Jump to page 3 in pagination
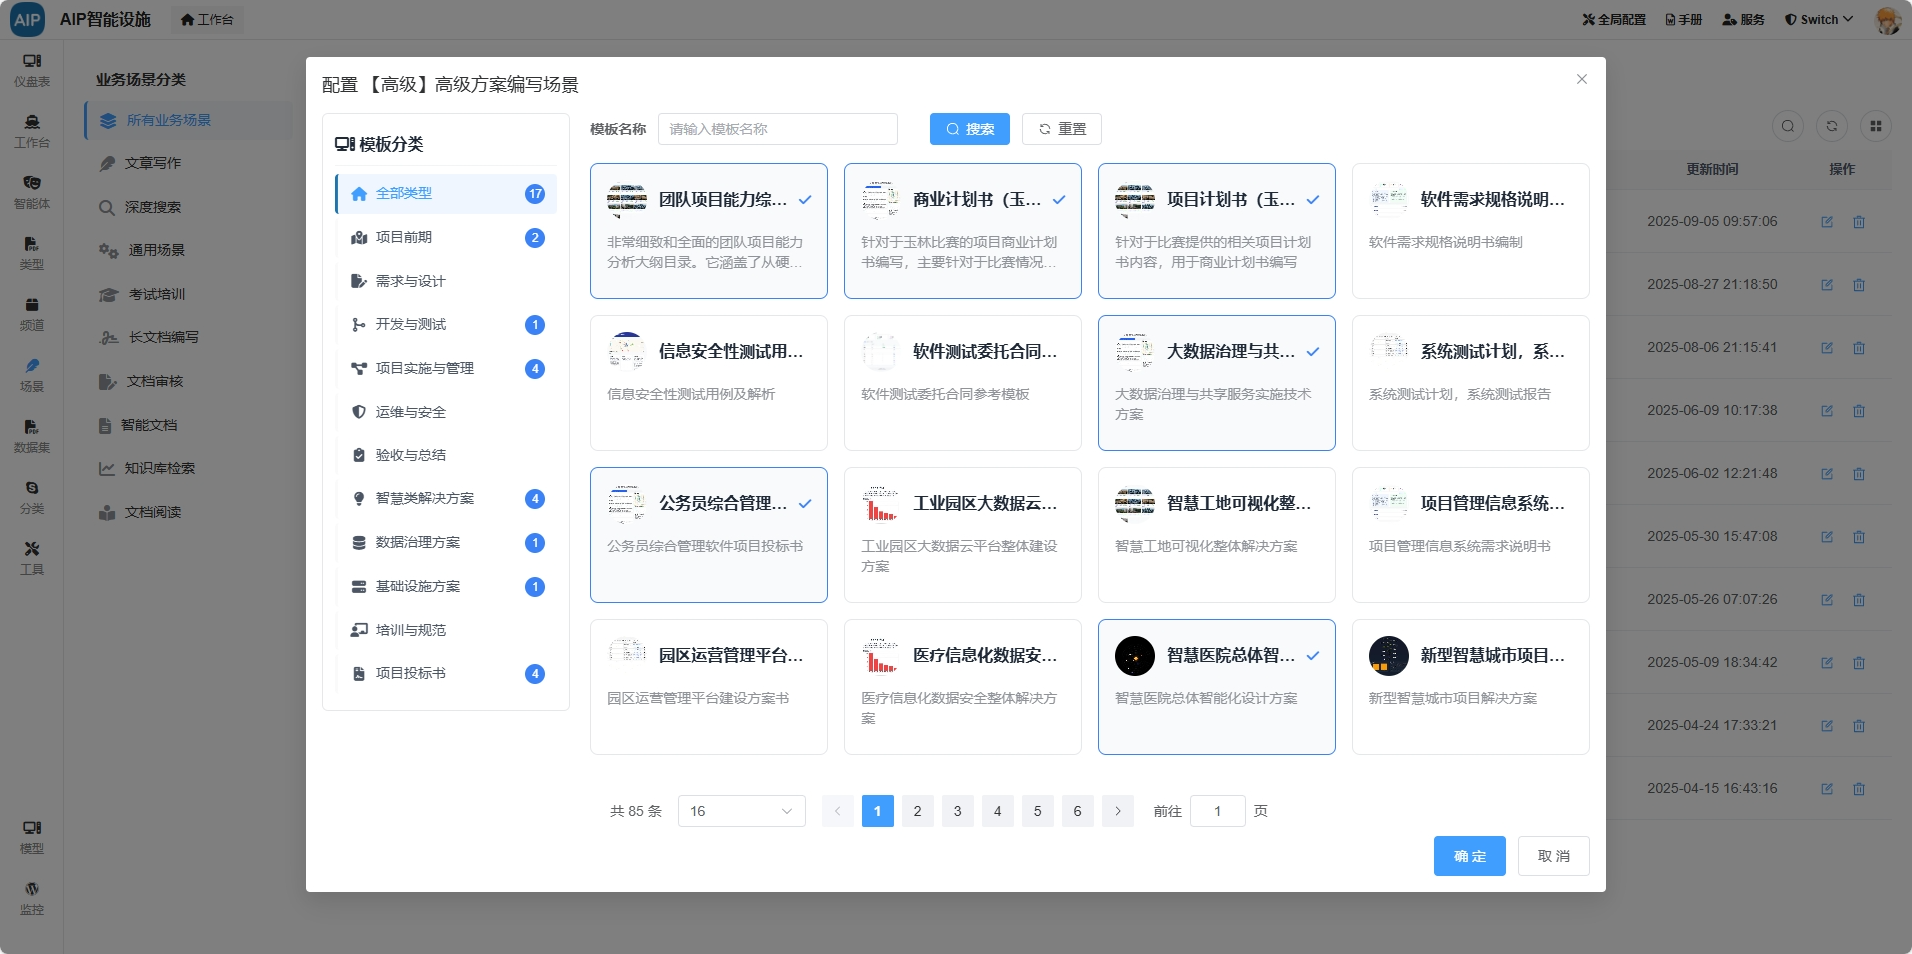1912x954 pixels. [957, 811]
